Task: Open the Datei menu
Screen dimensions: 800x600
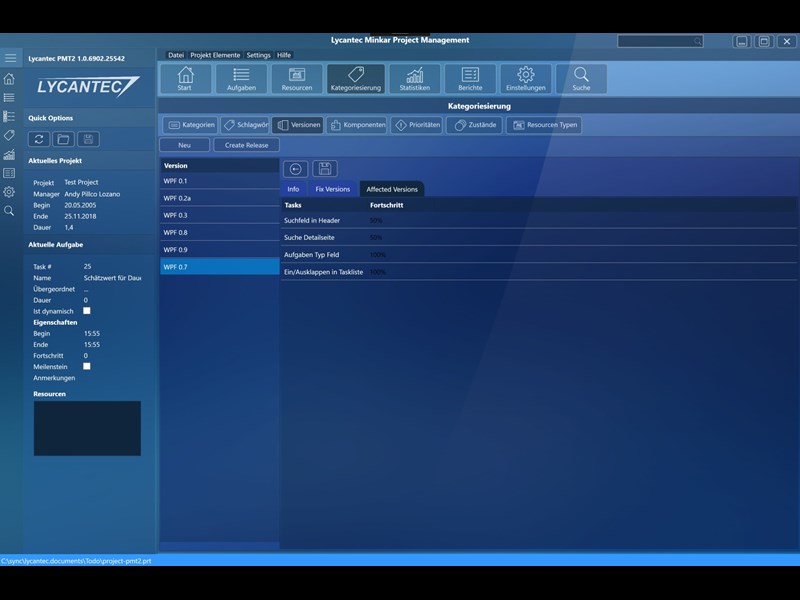Action: tap(176, 55)
